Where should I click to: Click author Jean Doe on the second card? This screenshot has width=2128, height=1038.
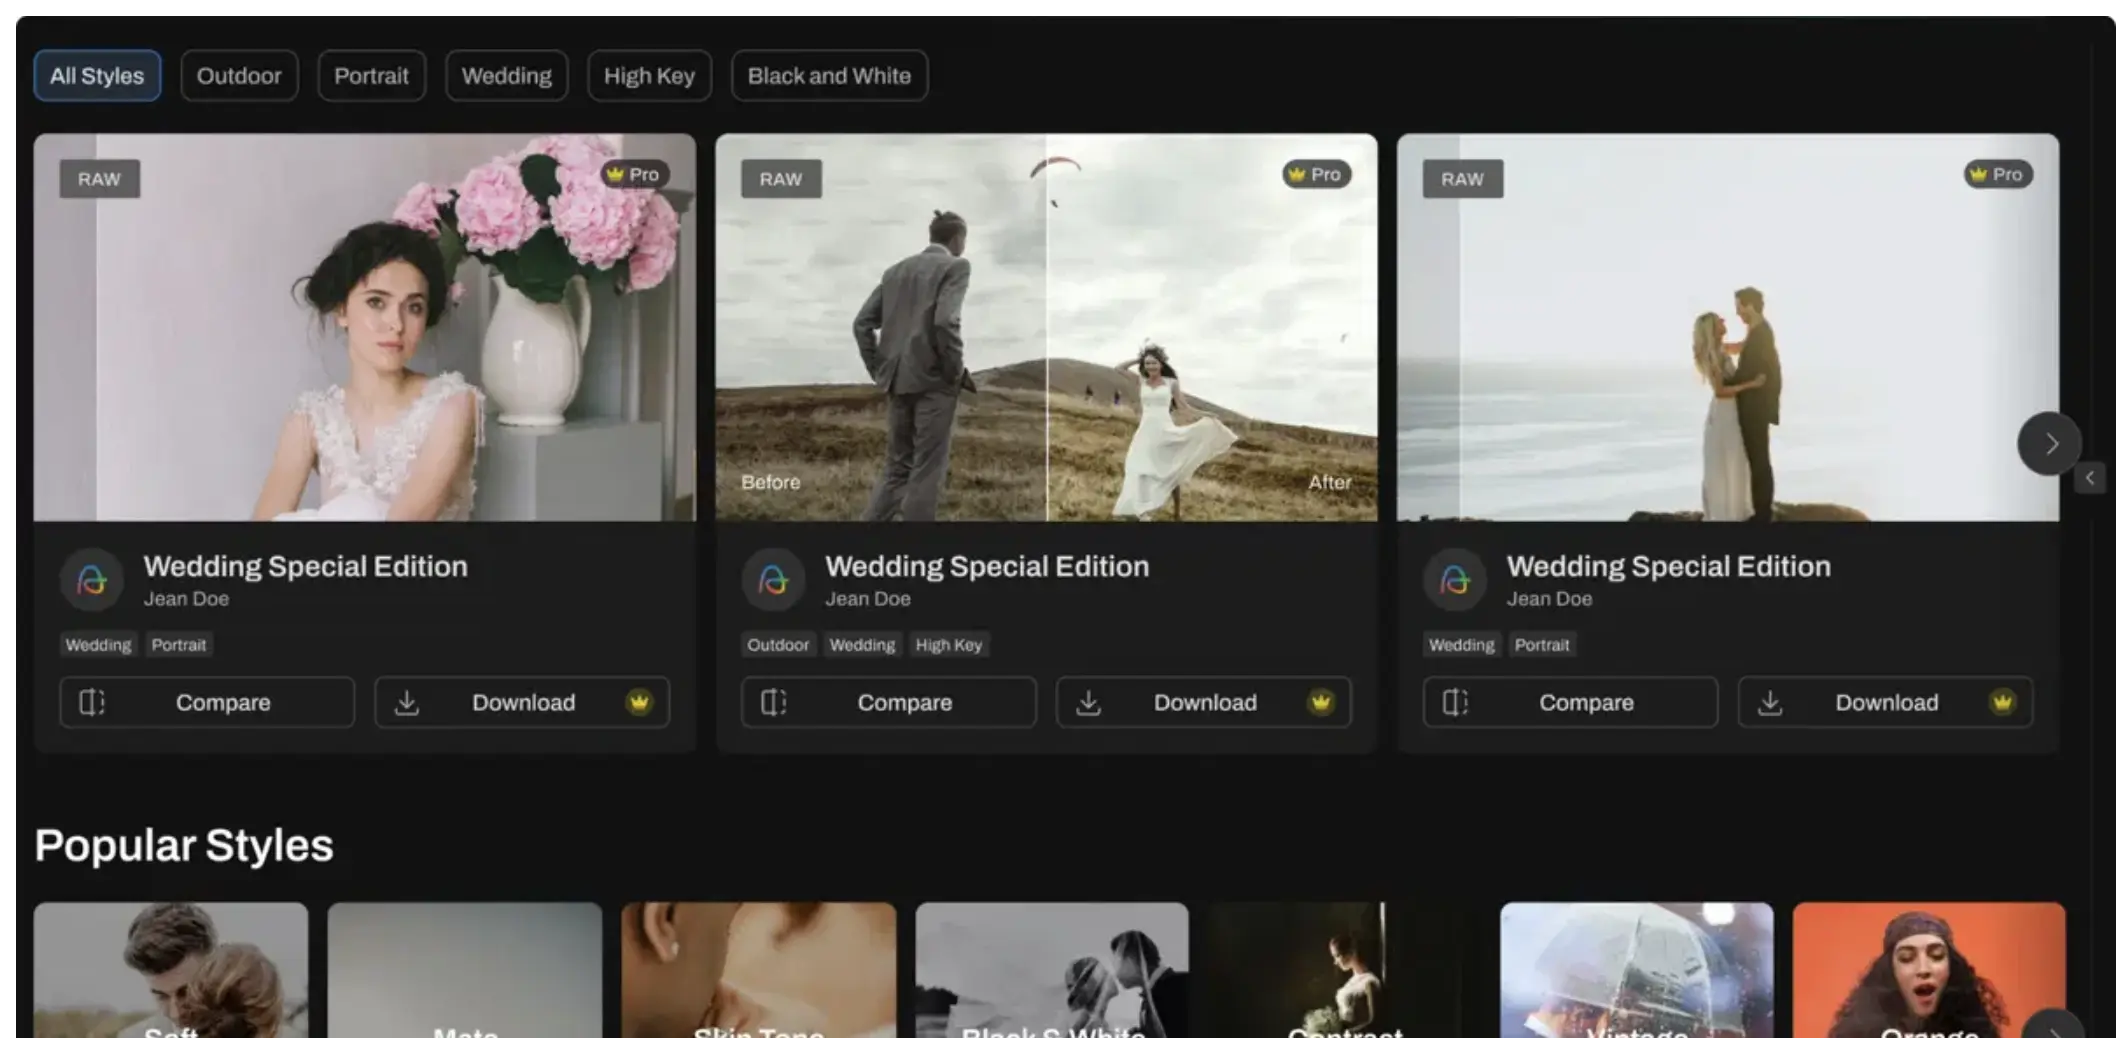click(868, 599)
